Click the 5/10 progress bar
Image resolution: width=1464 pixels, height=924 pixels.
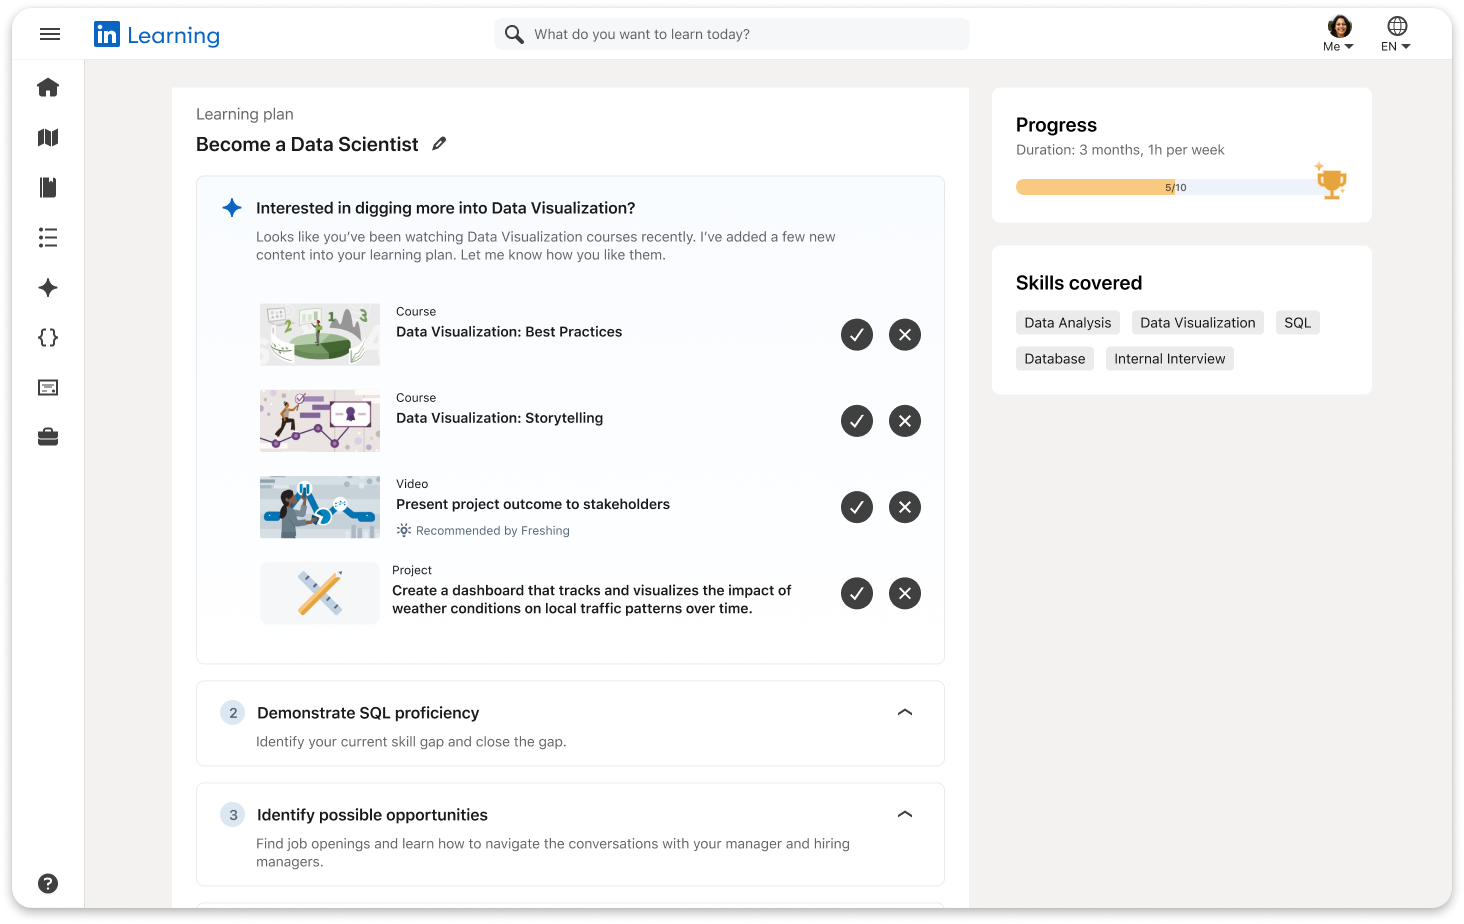coord(1166,187)
